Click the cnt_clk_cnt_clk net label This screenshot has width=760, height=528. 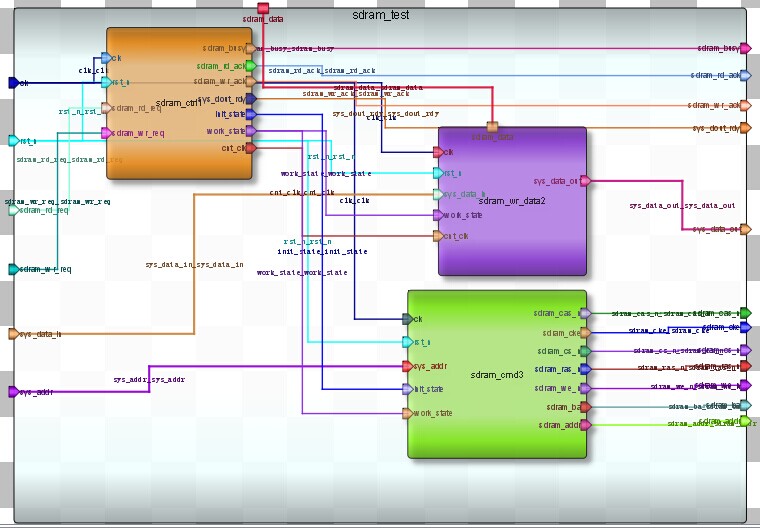click(x=302, y=192)
